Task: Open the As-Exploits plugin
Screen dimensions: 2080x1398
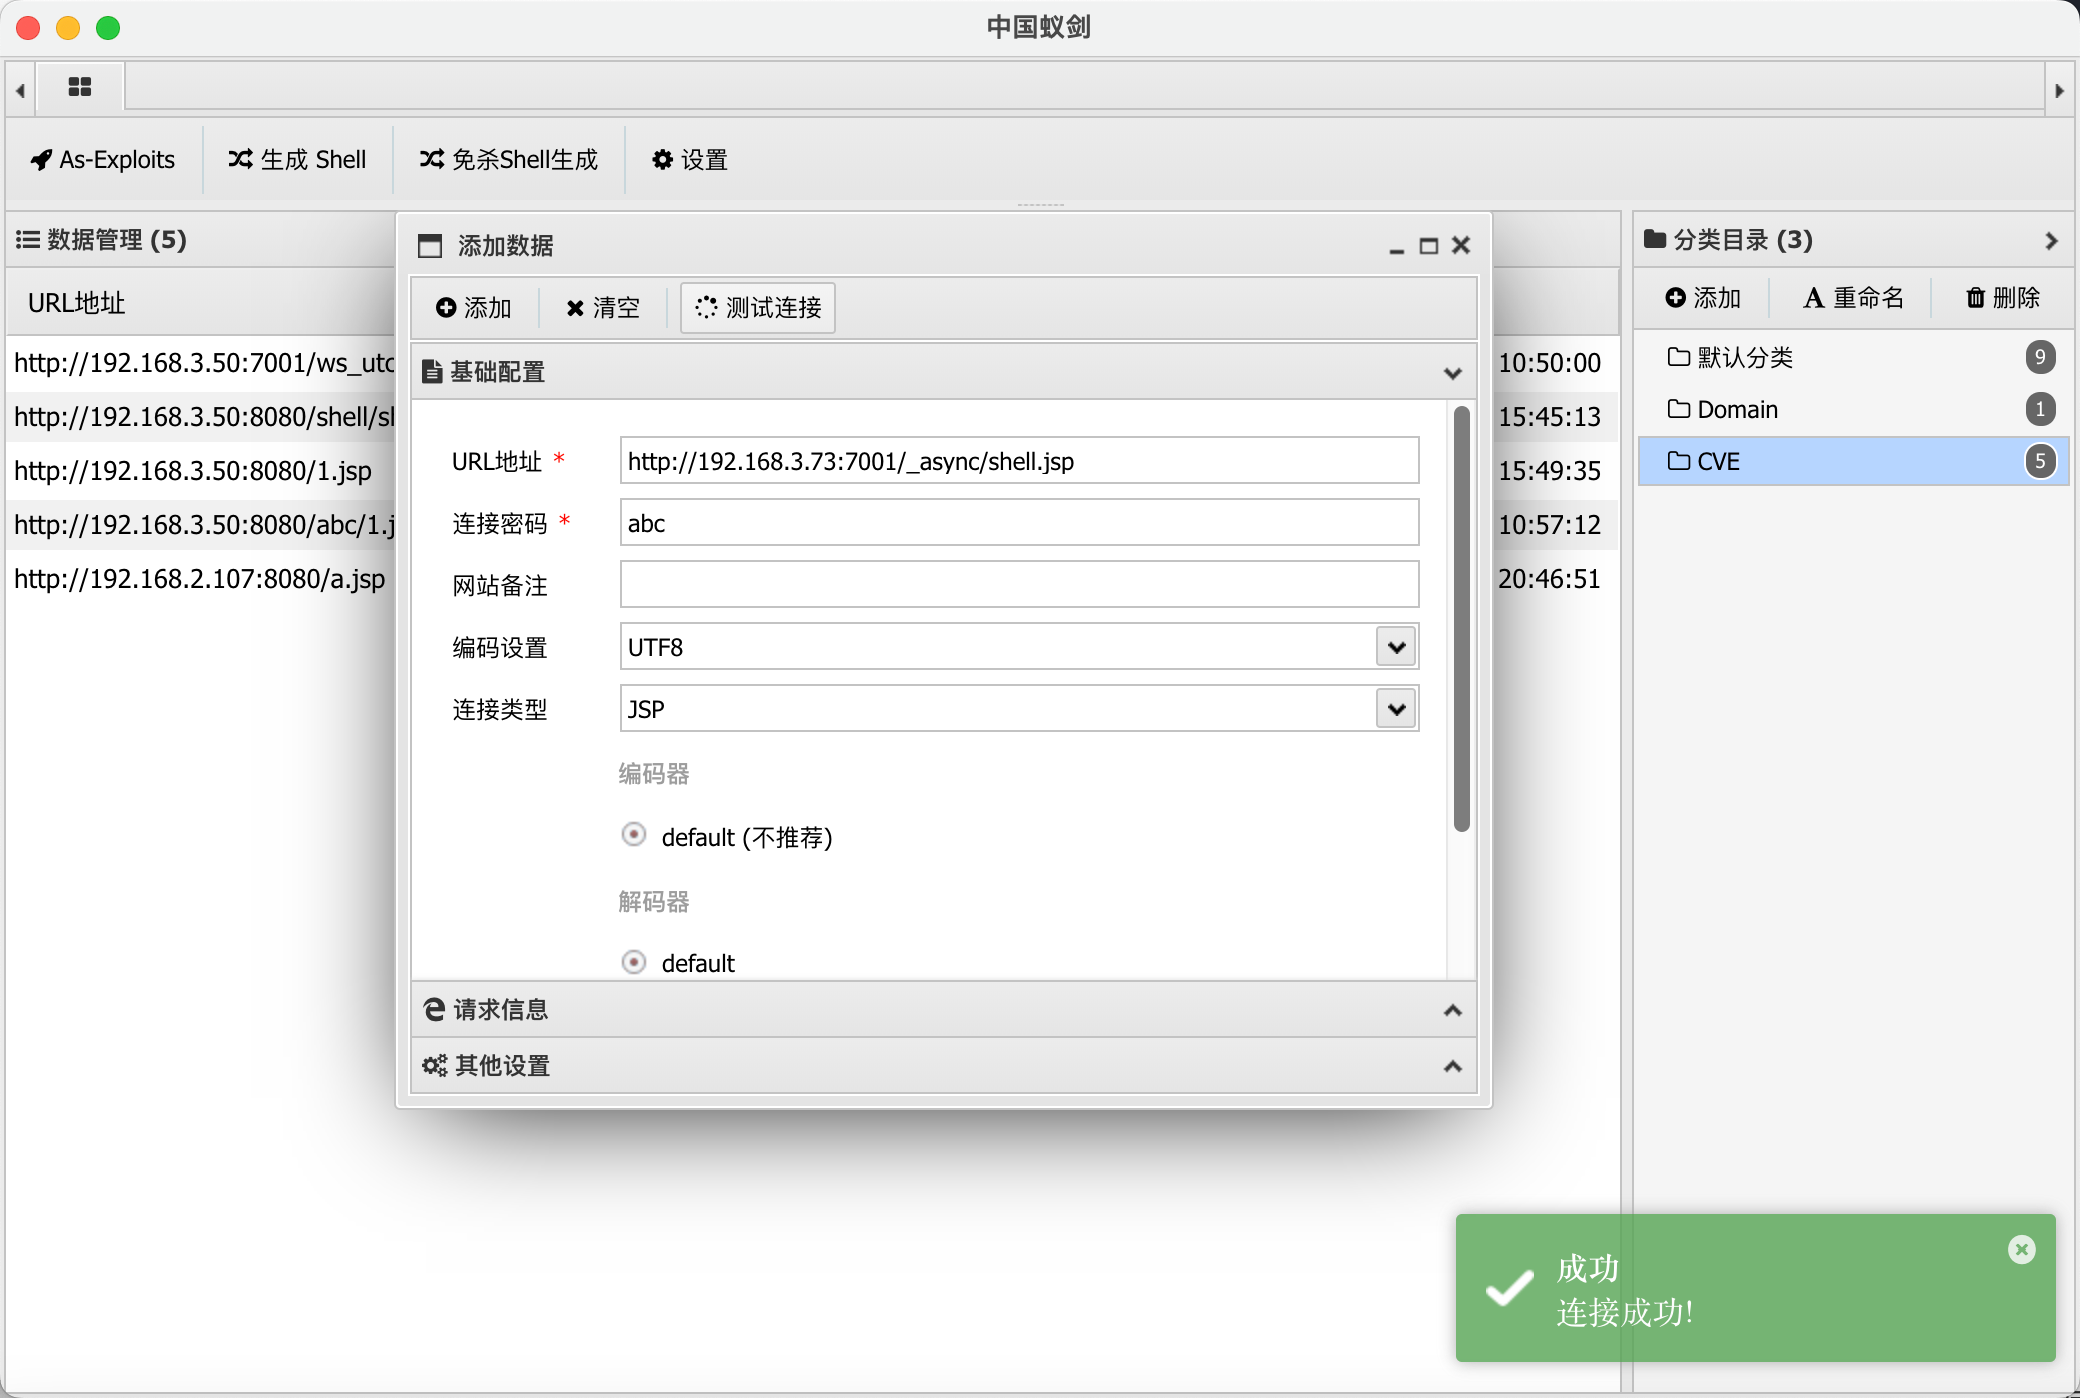Action: pos(103,160)
